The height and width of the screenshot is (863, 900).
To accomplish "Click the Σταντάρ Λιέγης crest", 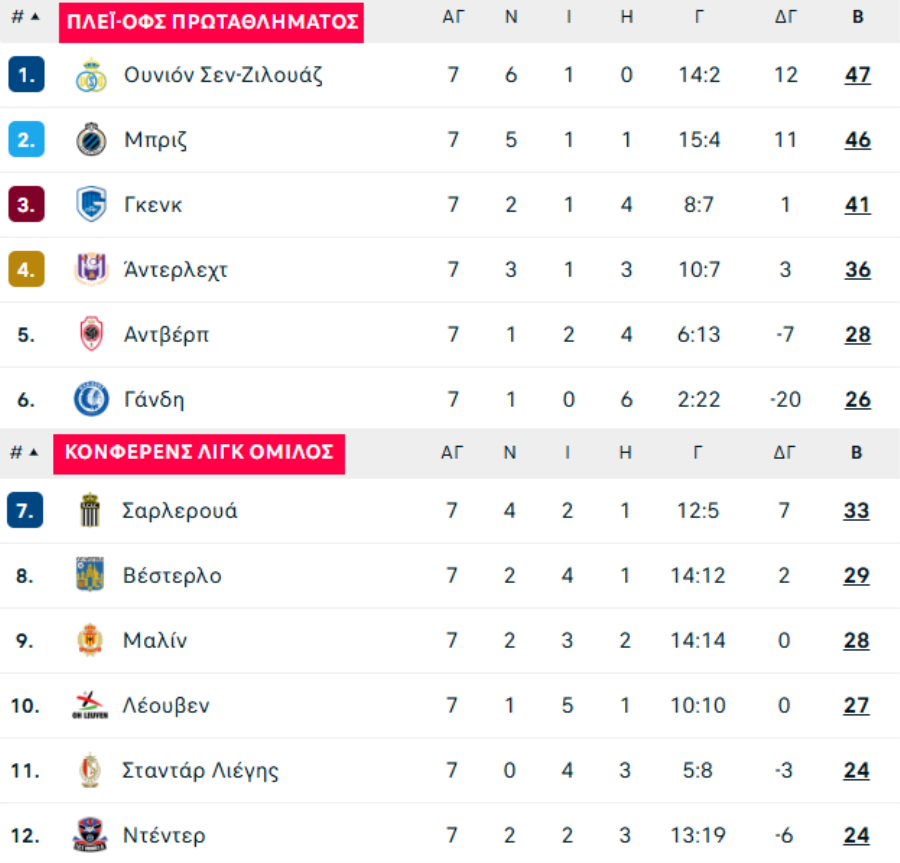I will (x=90, y=770).
